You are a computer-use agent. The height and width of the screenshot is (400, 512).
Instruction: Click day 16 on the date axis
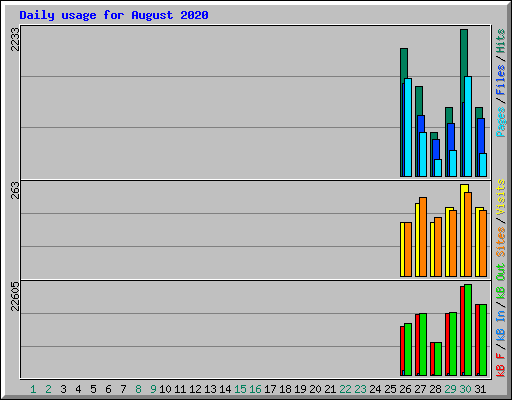coord(255,389)
